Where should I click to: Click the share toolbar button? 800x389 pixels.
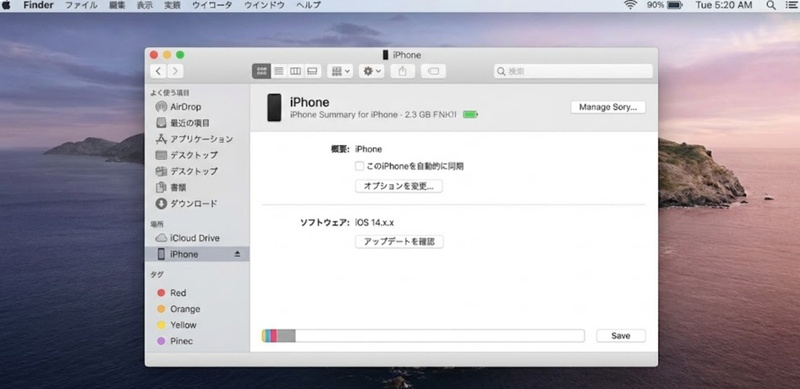pos(403,71)
